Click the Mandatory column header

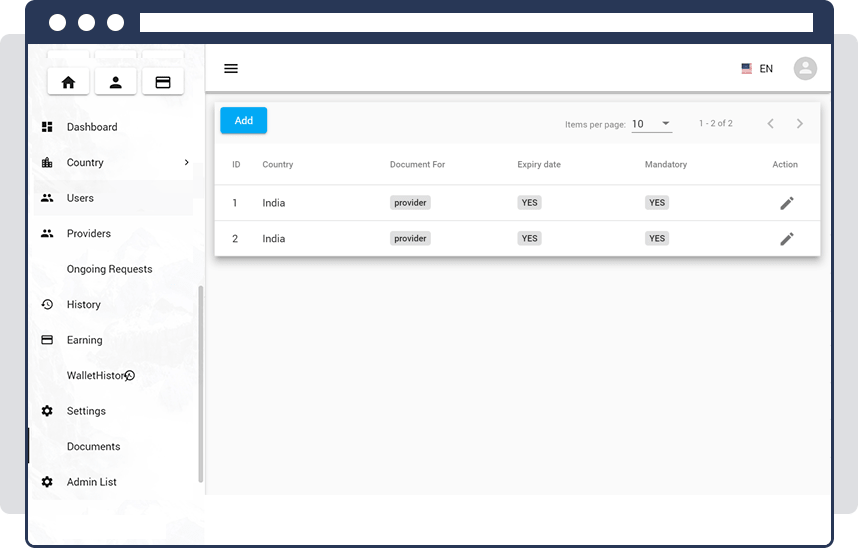665,164
